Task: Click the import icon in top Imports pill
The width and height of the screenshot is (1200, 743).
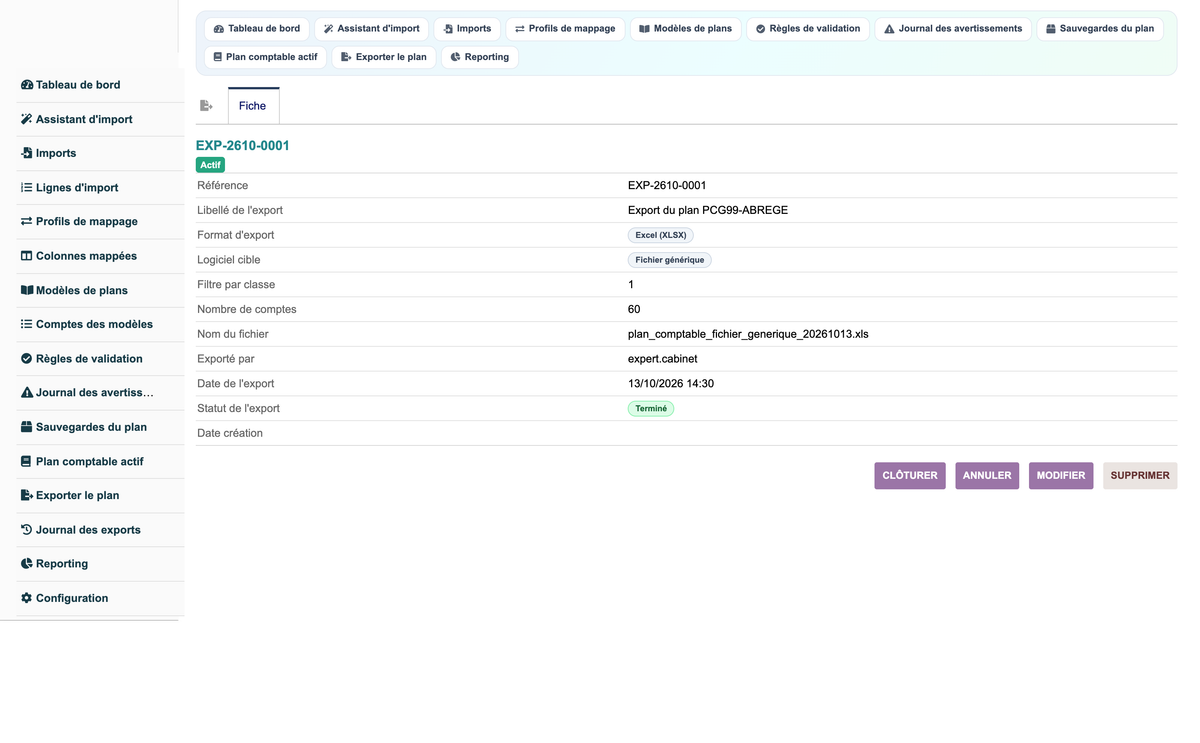Action: pyautogui.click(x=448, y=29)
